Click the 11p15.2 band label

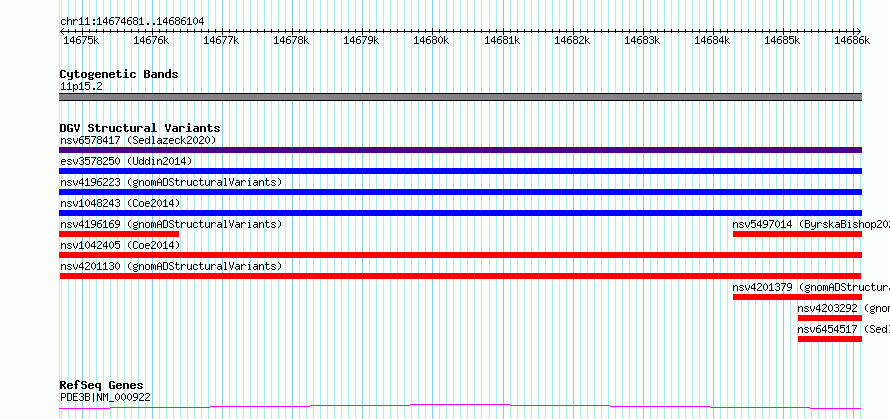click(x=81, y=87)
